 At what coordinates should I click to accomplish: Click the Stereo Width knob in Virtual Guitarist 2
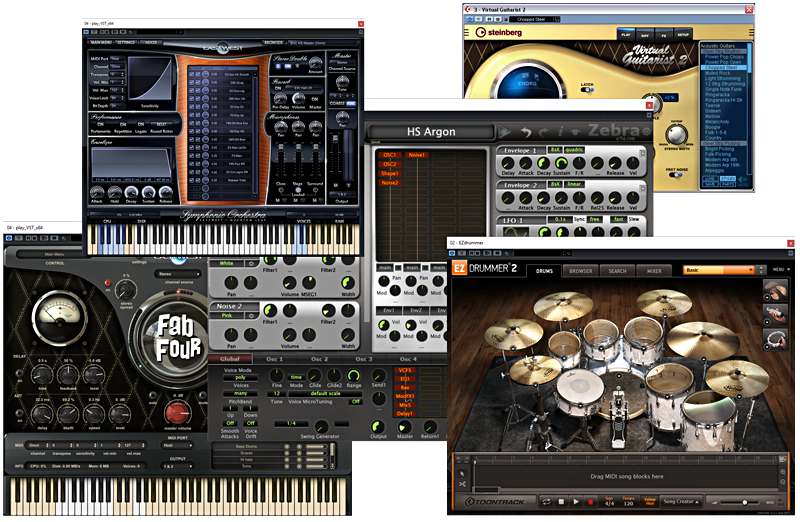click(x=676, y=135)
